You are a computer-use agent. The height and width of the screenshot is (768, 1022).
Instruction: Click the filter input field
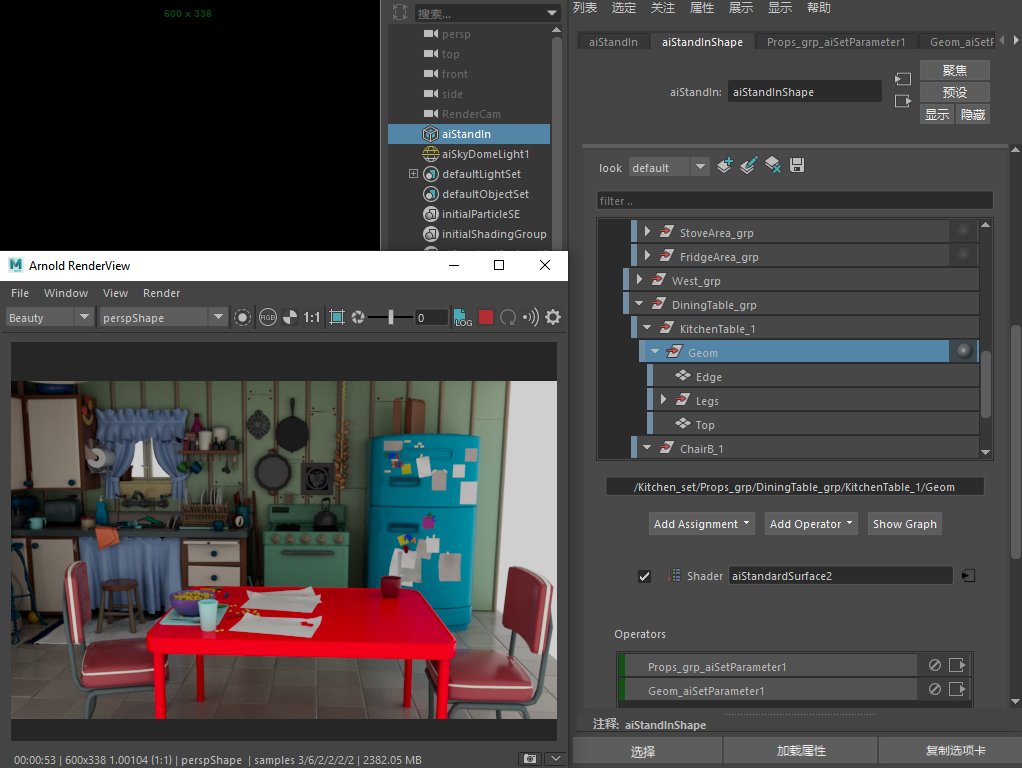point(795,201)
